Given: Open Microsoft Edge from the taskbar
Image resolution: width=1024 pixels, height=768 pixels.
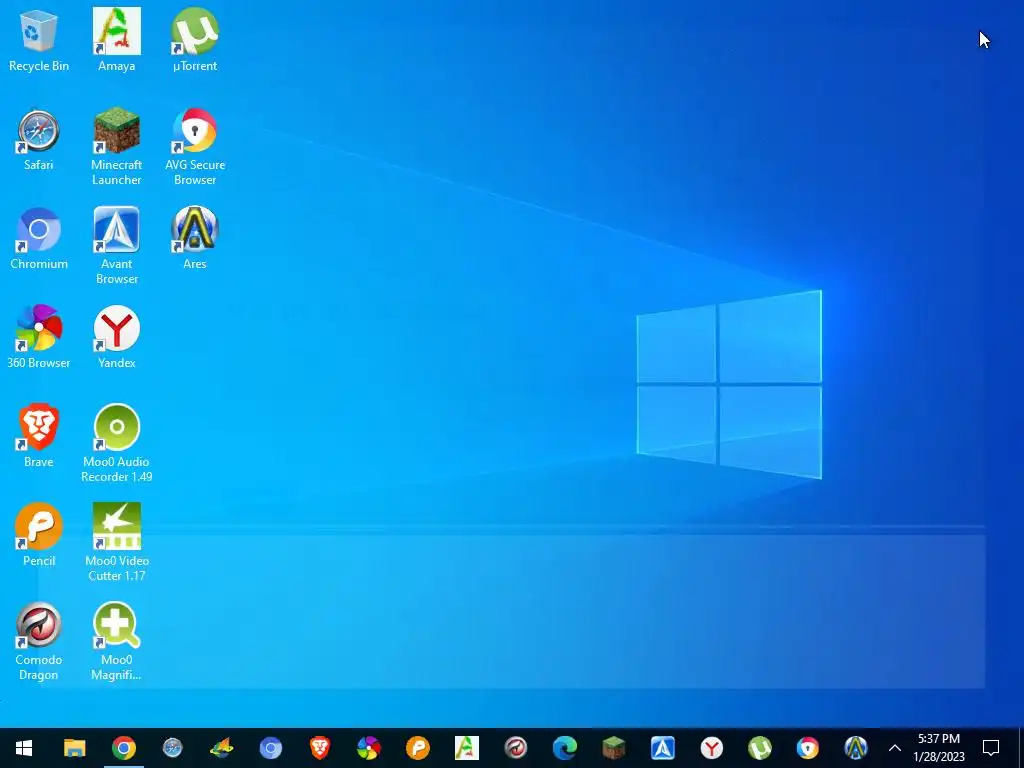Looking at the screenshot, I should pos(564,748).
